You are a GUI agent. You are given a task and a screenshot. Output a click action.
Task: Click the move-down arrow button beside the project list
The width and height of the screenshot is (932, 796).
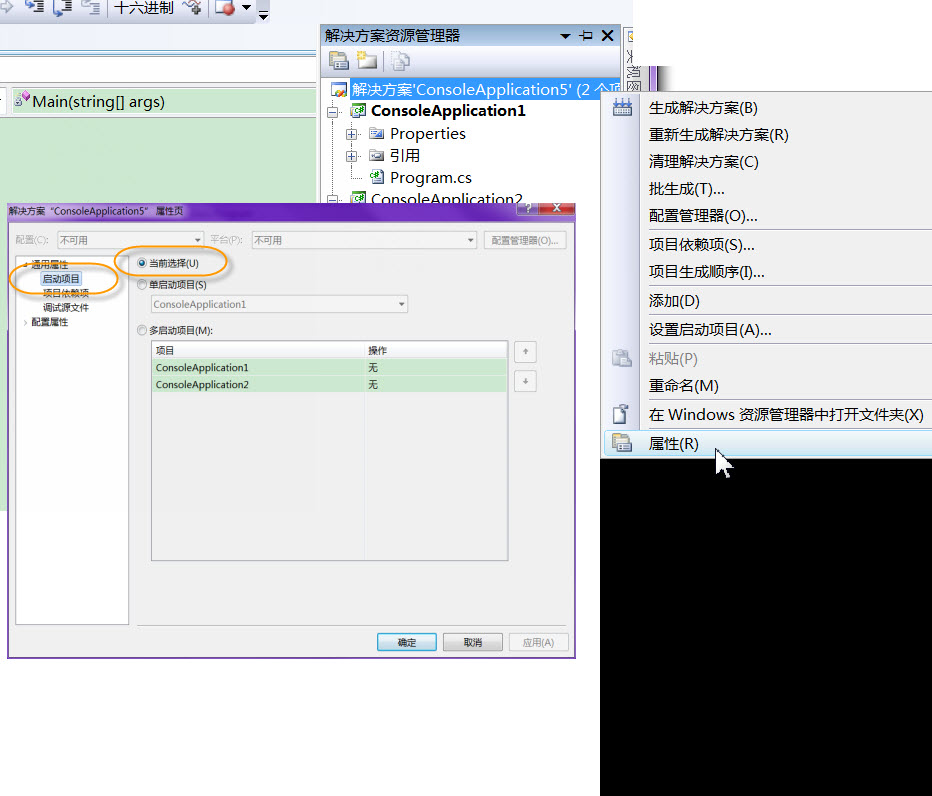click(x=525, y=381)
